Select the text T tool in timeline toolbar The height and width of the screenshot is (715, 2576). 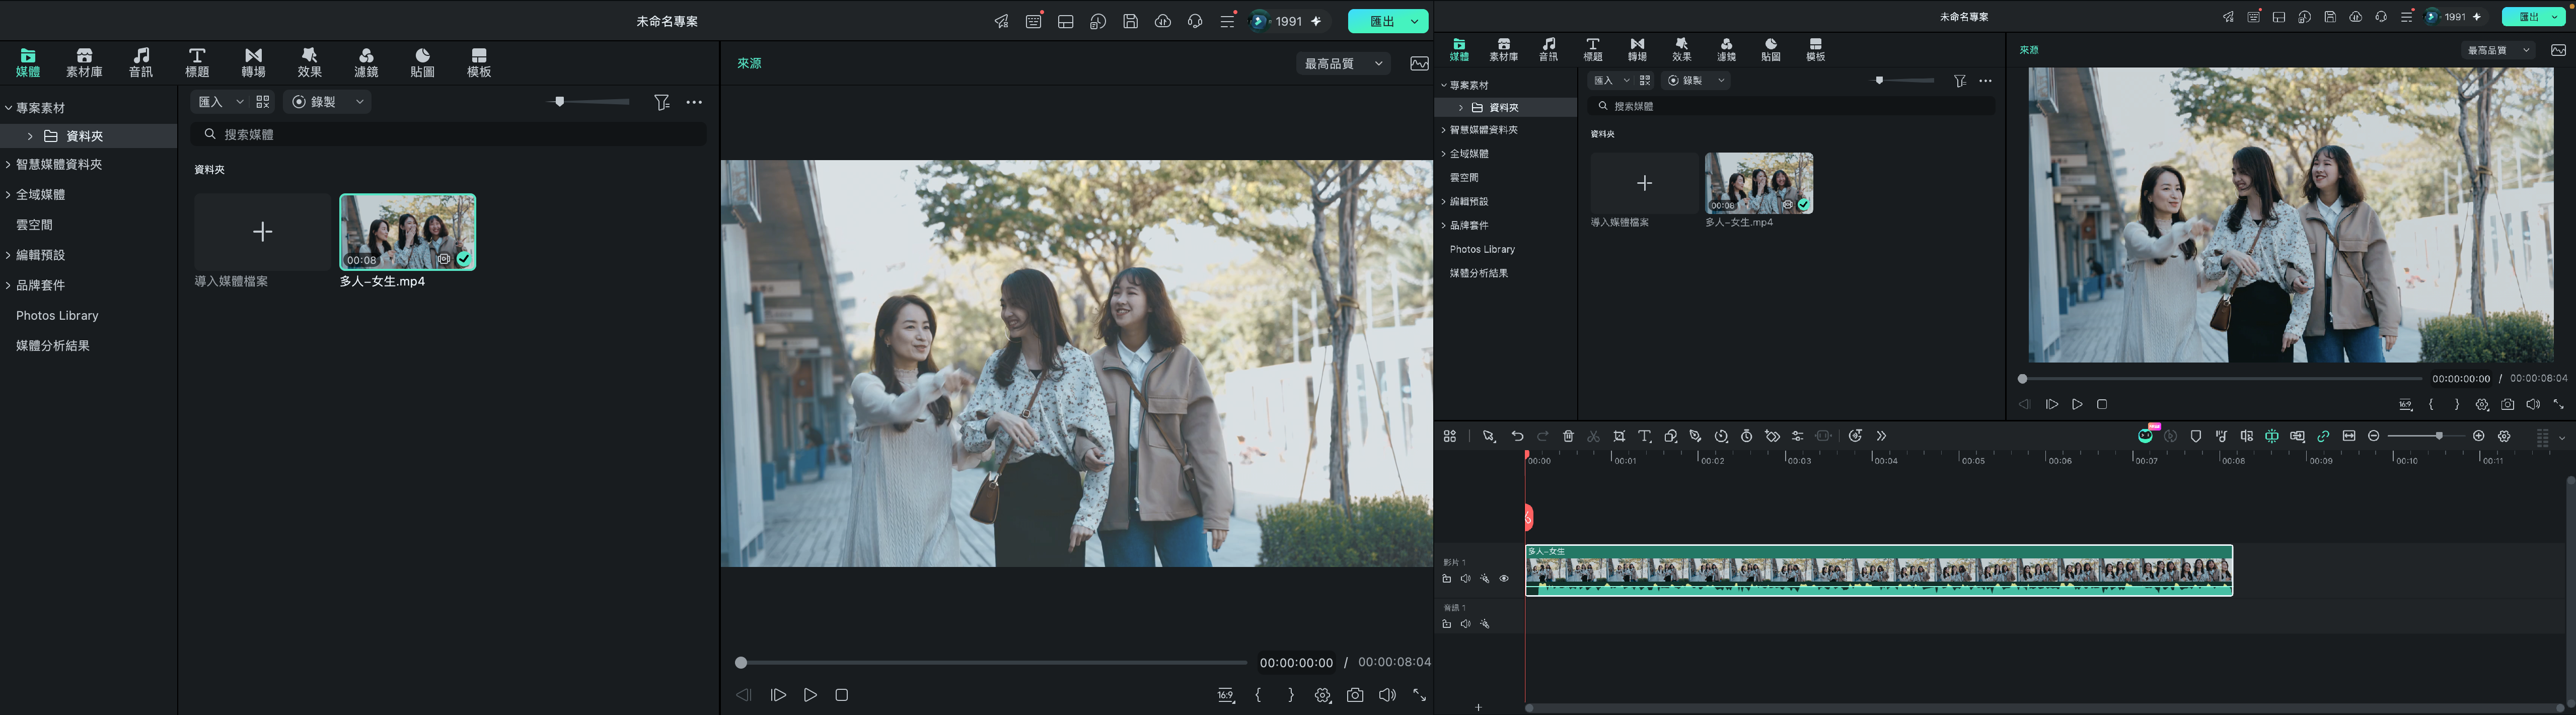pos(1644,436)
